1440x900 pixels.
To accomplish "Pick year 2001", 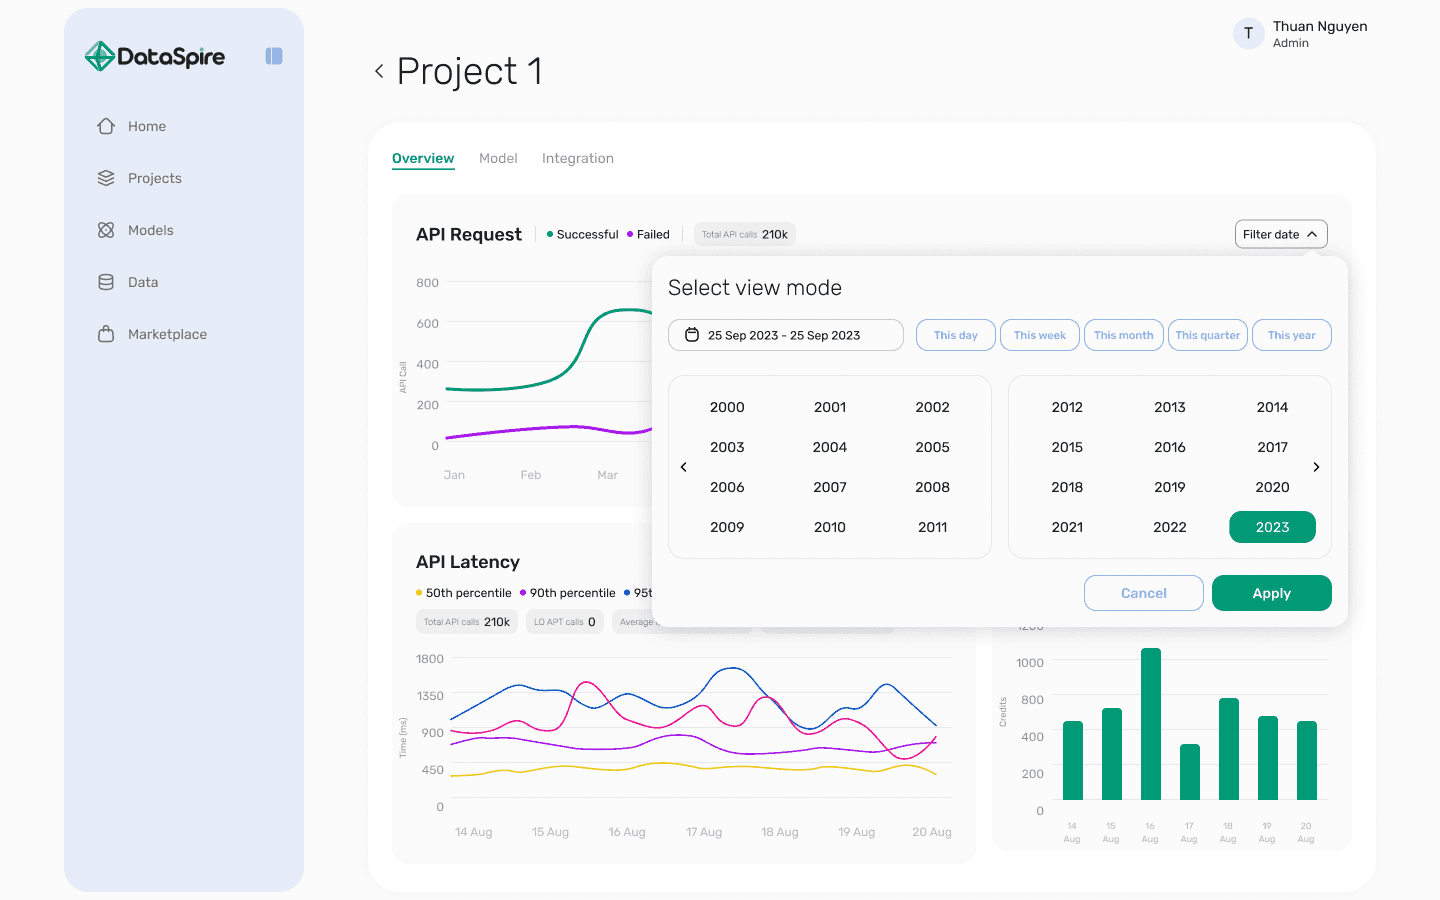I will pyautogui.click(x=830, y=407).
